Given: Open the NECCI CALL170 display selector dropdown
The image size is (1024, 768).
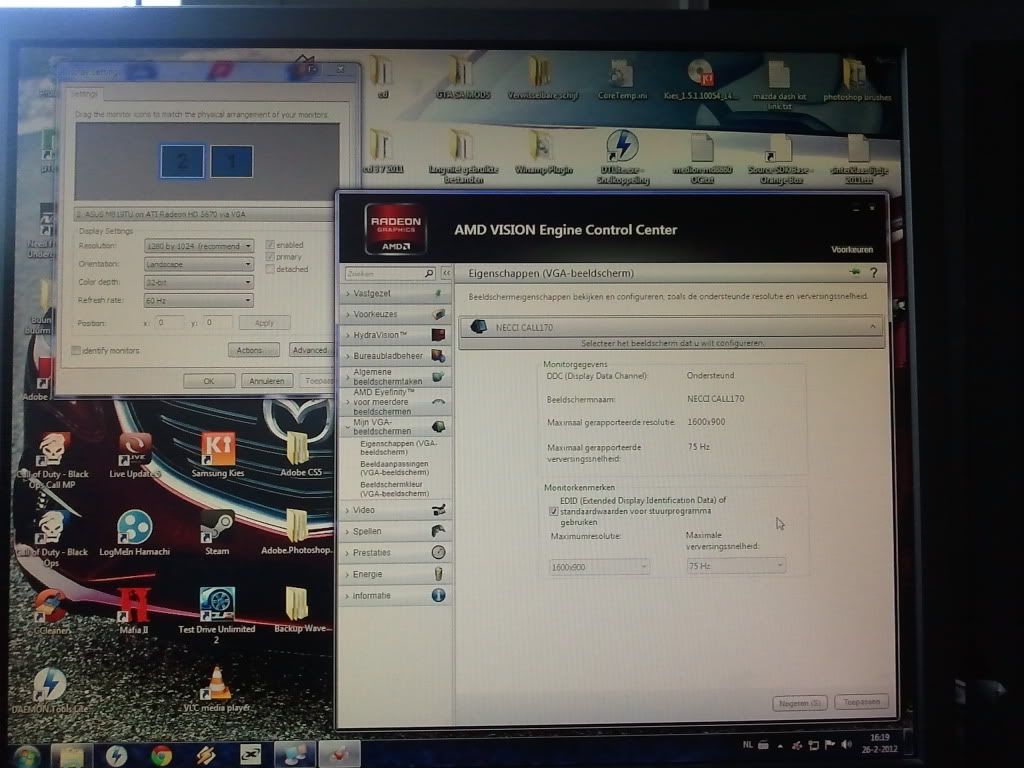Looking at the screenshot, I should tap(671, 327).
